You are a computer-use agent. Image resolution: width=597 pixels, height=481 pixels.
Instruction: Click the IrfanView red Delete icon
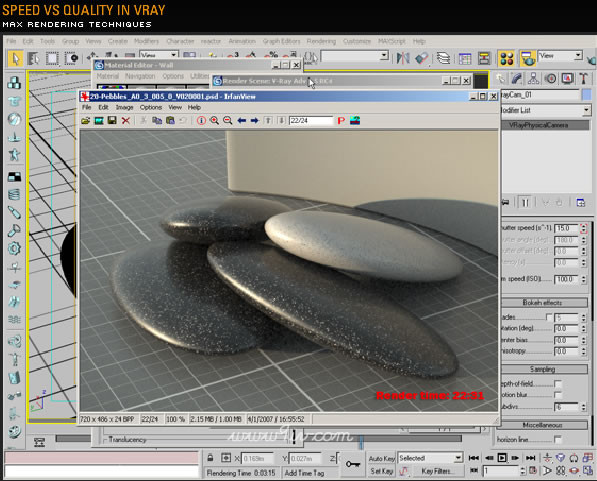tap(126, 121)
